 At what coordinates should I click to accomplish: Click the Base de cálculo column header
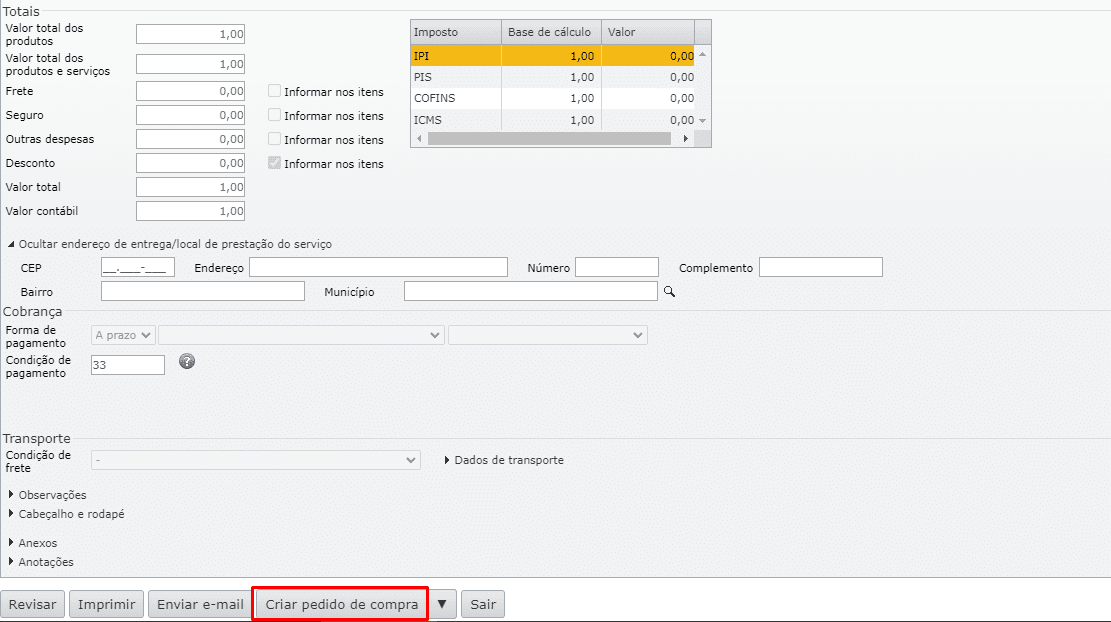pos(551,32)
